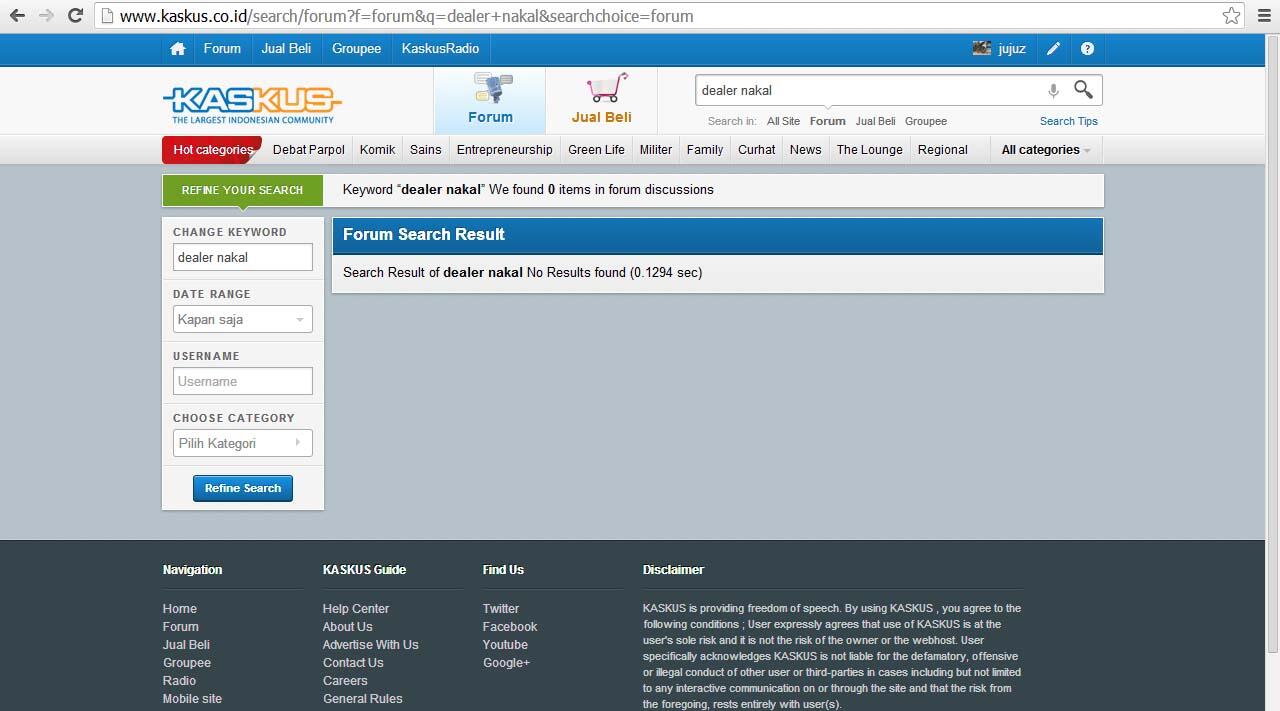Bookmark page with the star icon
This screenshot has height=711, width=1280.
tap(1231, 15)
